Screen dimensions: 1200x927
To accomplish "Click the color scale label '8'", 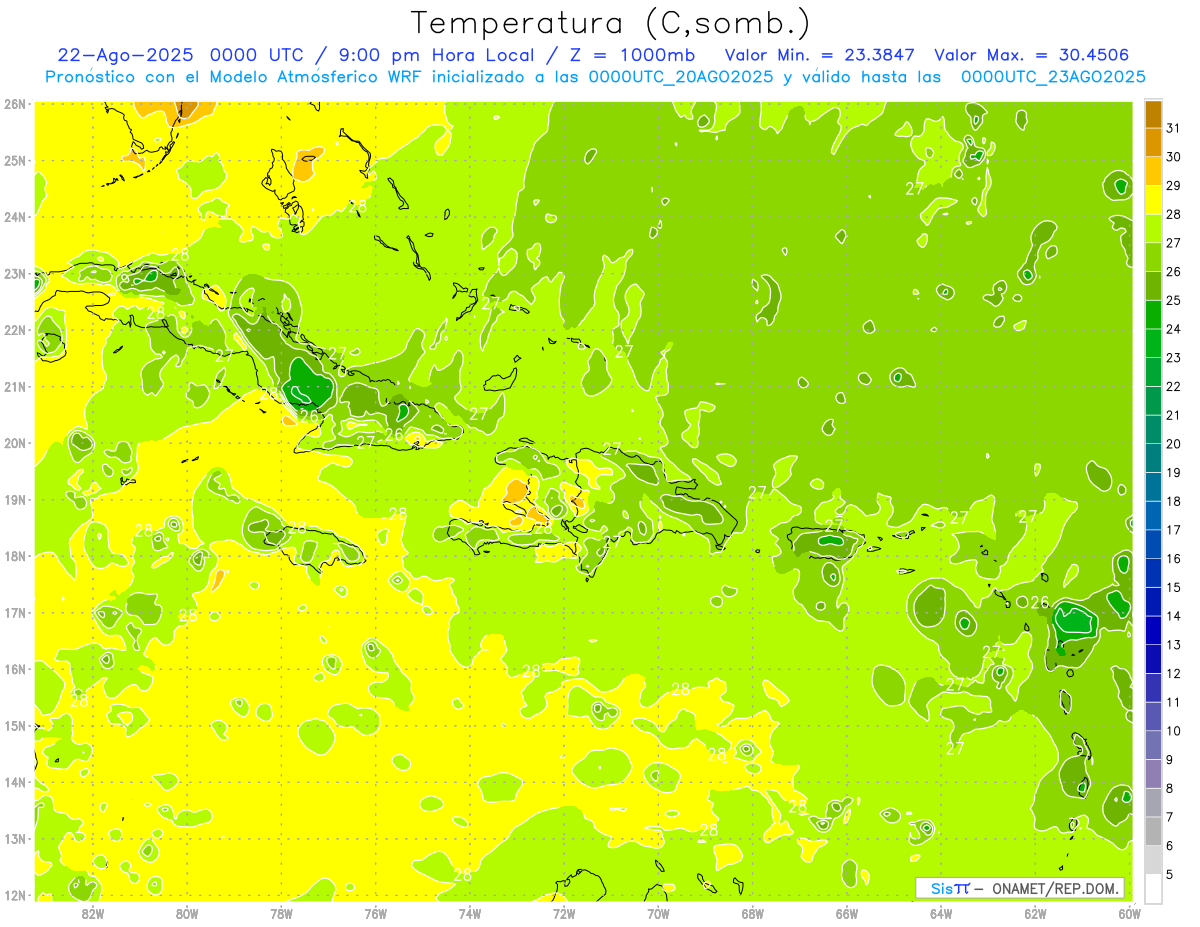I will [1171, 789].
